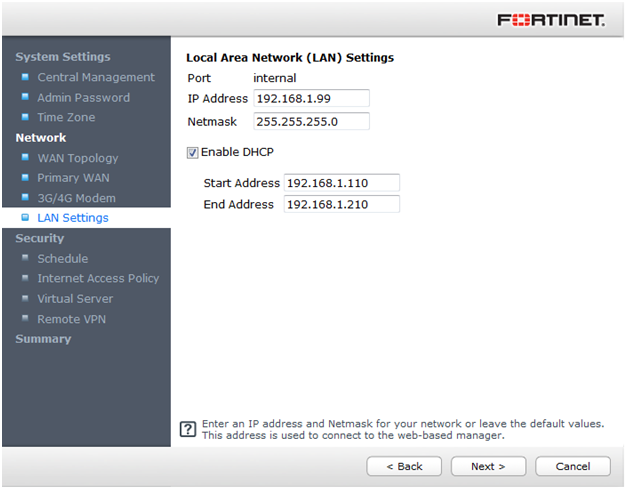Click the Network section heading
The image size is (629, 496).
coord(41,138)
